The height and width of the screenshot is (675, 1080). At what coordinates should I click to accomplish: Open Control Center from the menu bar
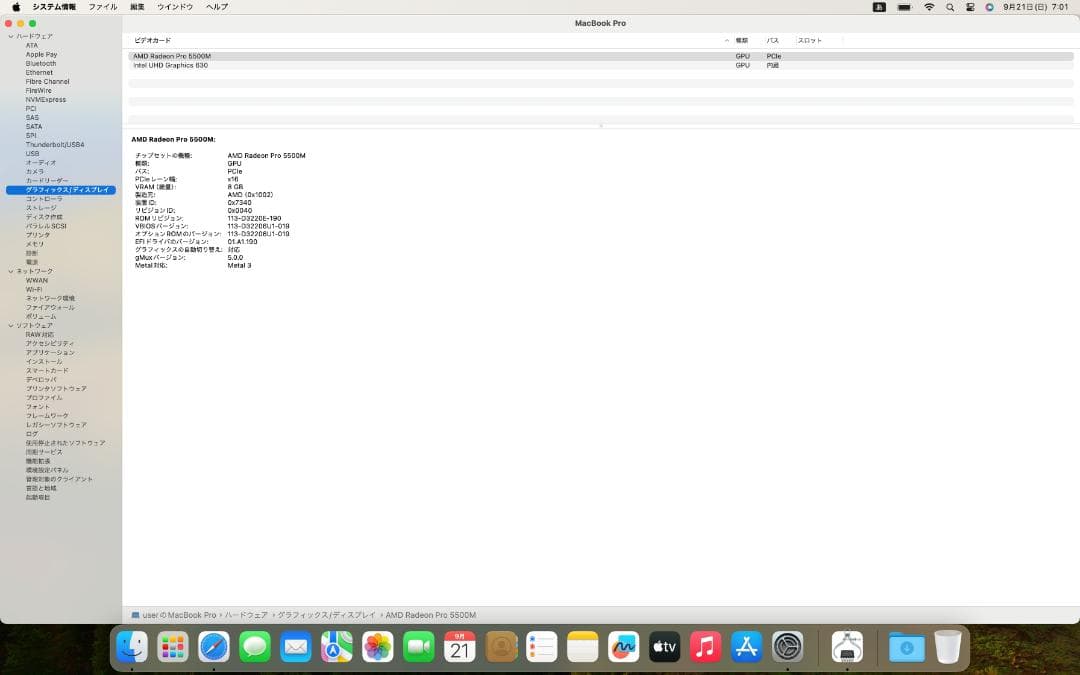point(971,7)
